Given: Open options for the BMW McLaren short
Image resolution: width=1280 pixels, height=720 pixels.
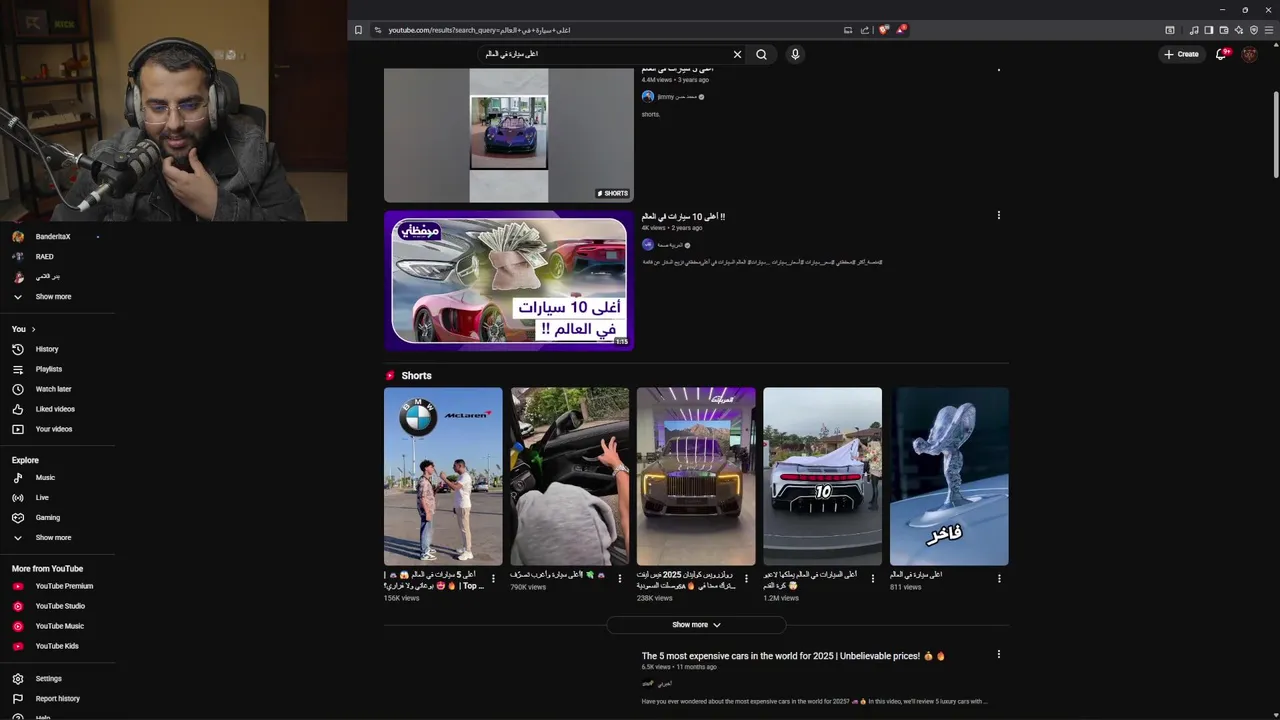Looking at the screenshot, I should point(493,579).
